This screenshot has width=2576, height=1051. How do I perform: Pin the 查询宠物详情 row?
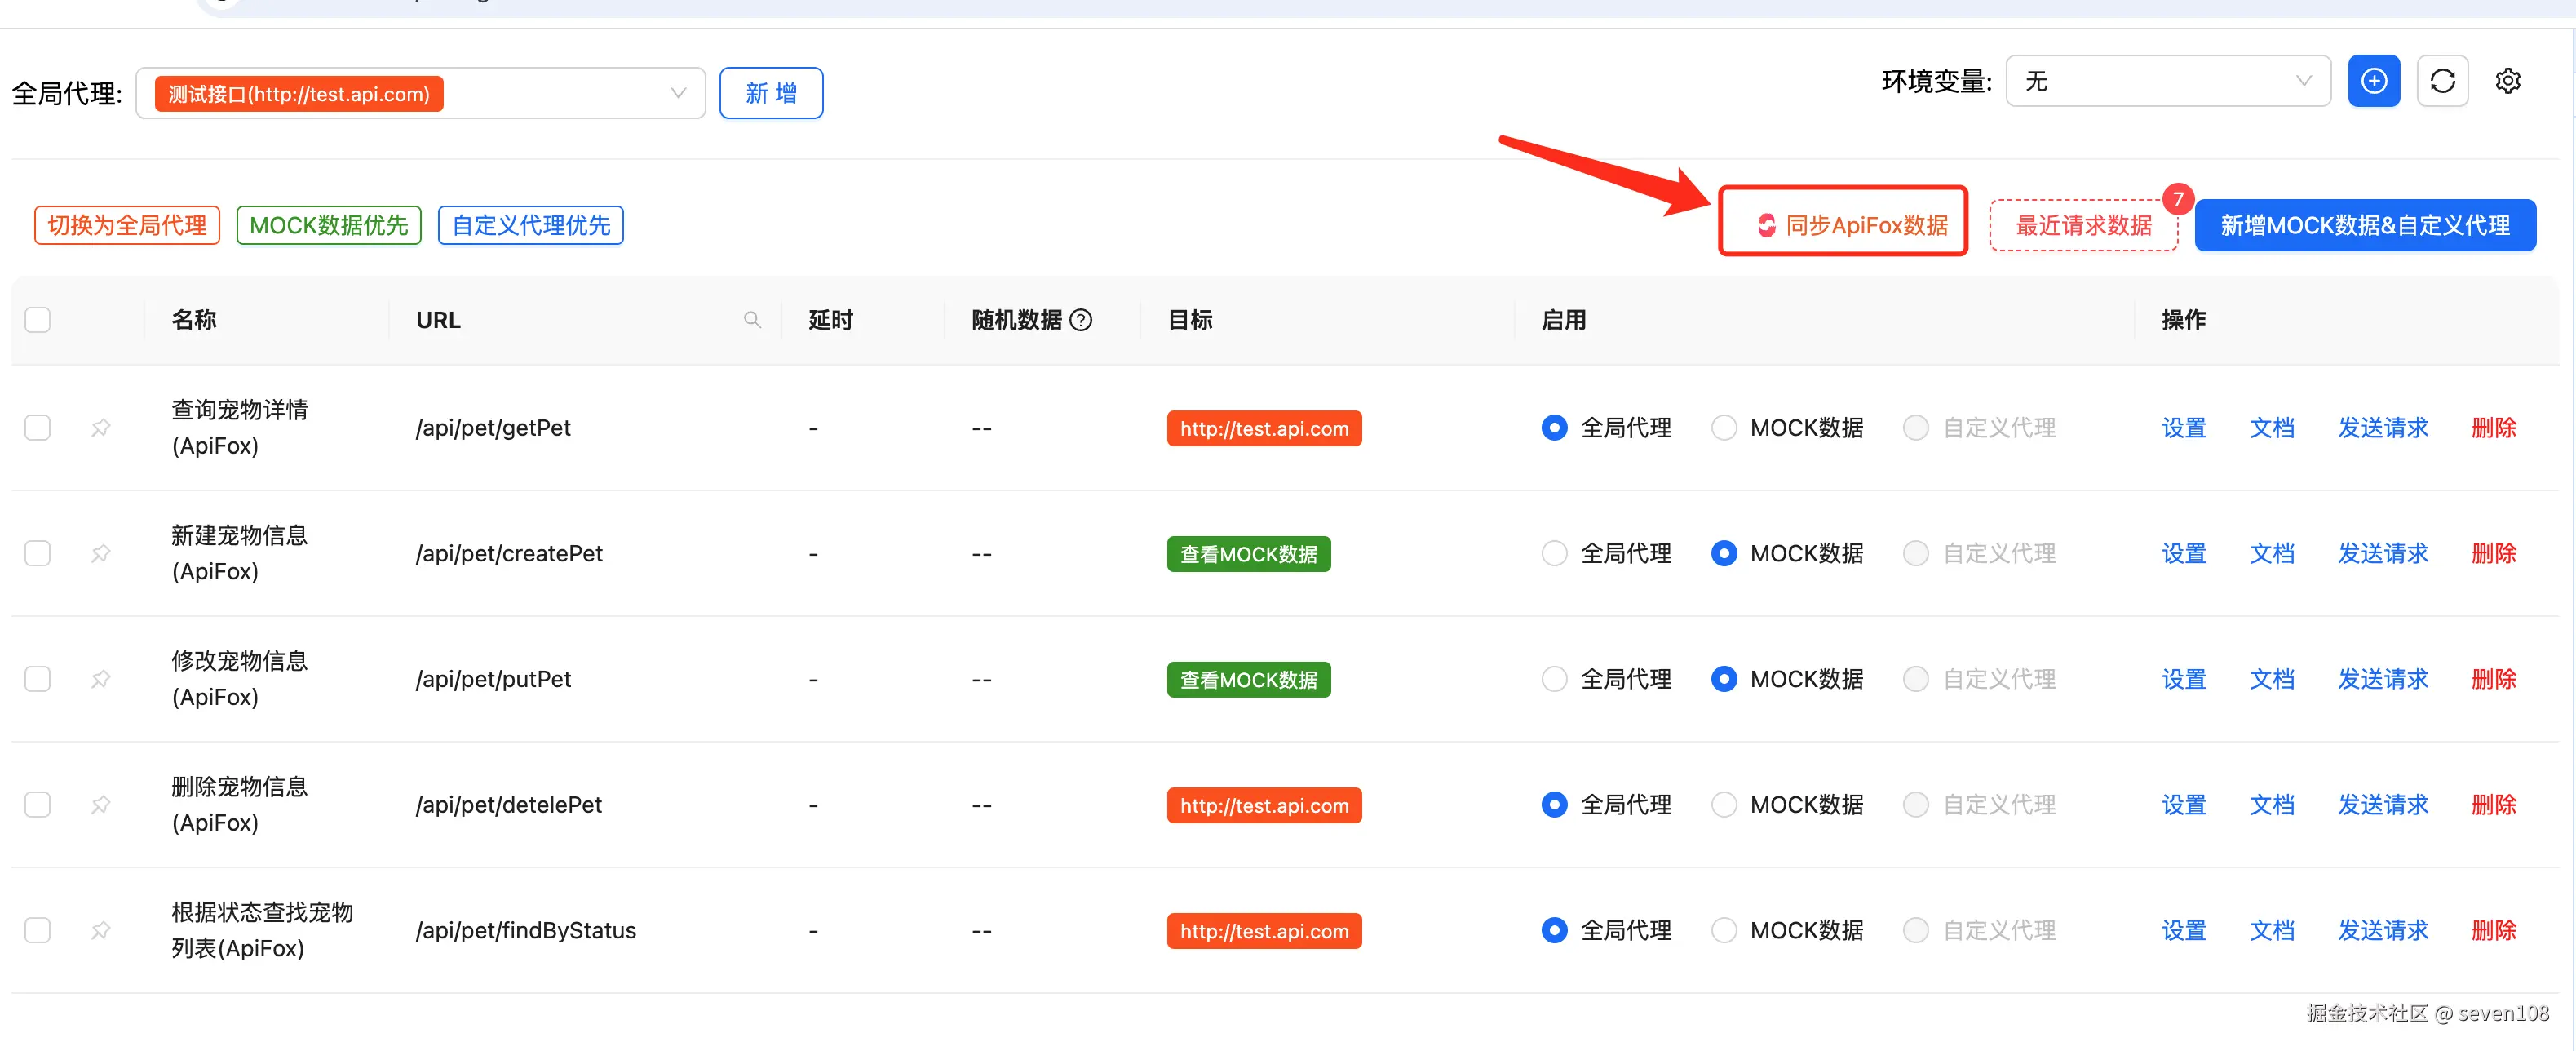coord(101,428)
